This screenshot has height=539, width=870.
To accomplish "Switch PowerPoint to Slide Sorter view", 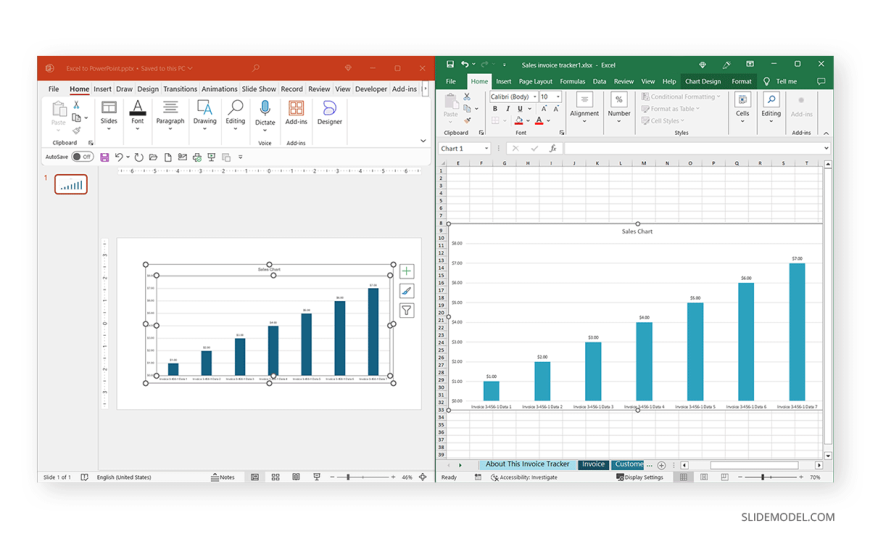I will pos(275,477).
